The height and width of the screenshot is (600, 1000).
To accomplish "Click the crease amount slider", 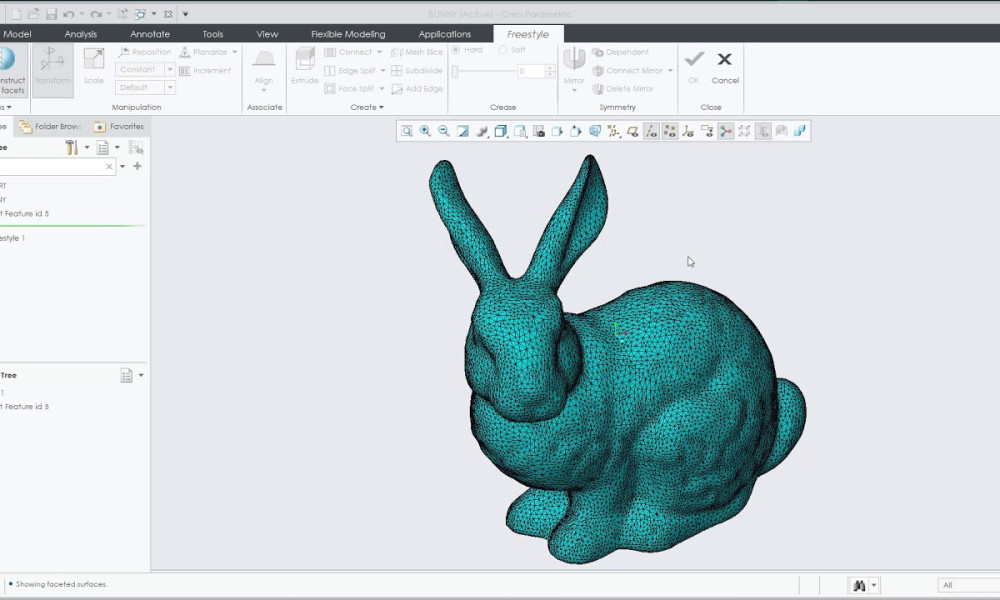I will [x=483, y=71].
